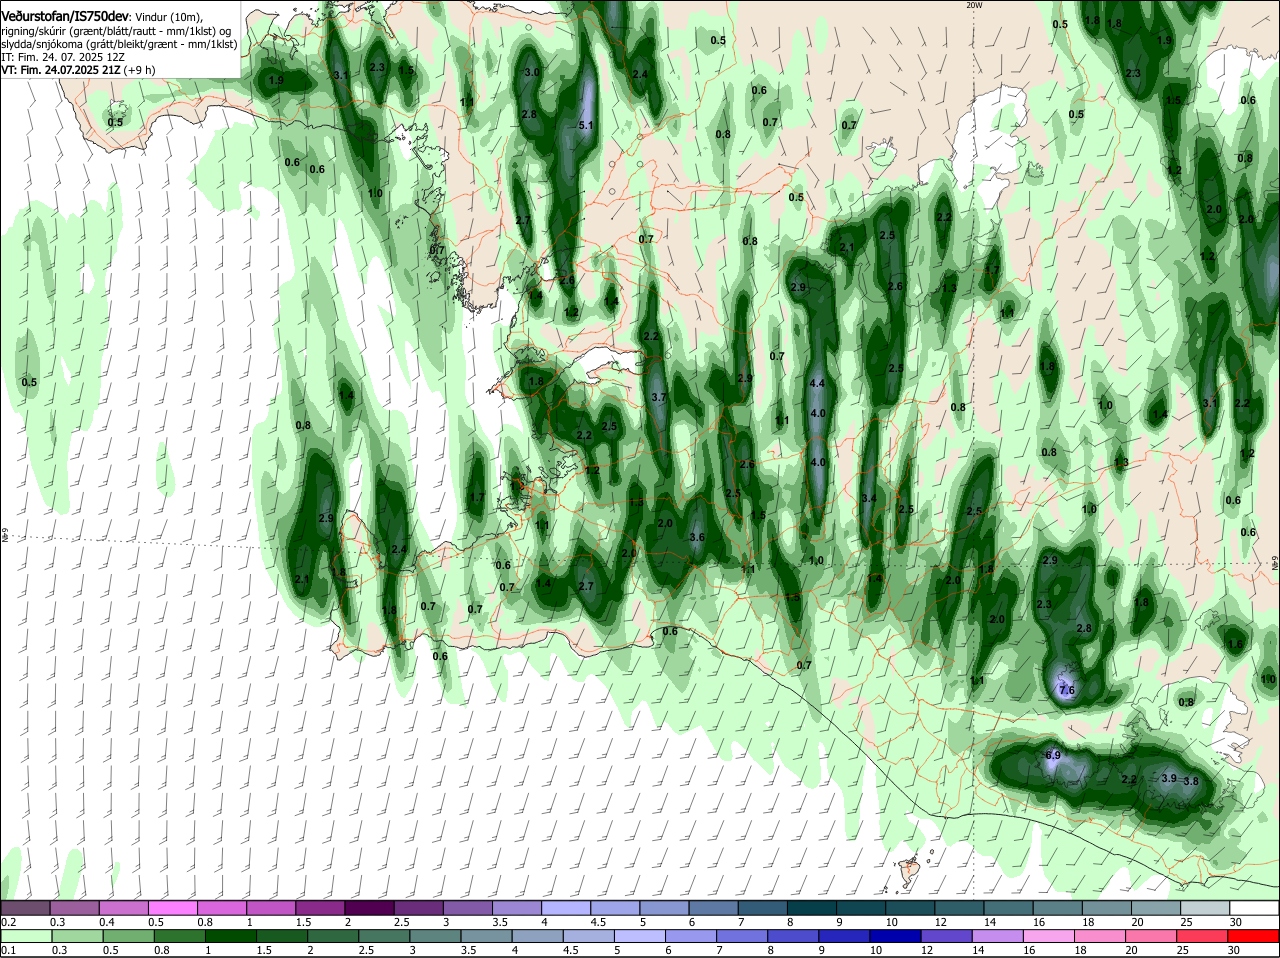Select the IT: Fim. 24. 07. 2025 12Z line

[63, 57]
